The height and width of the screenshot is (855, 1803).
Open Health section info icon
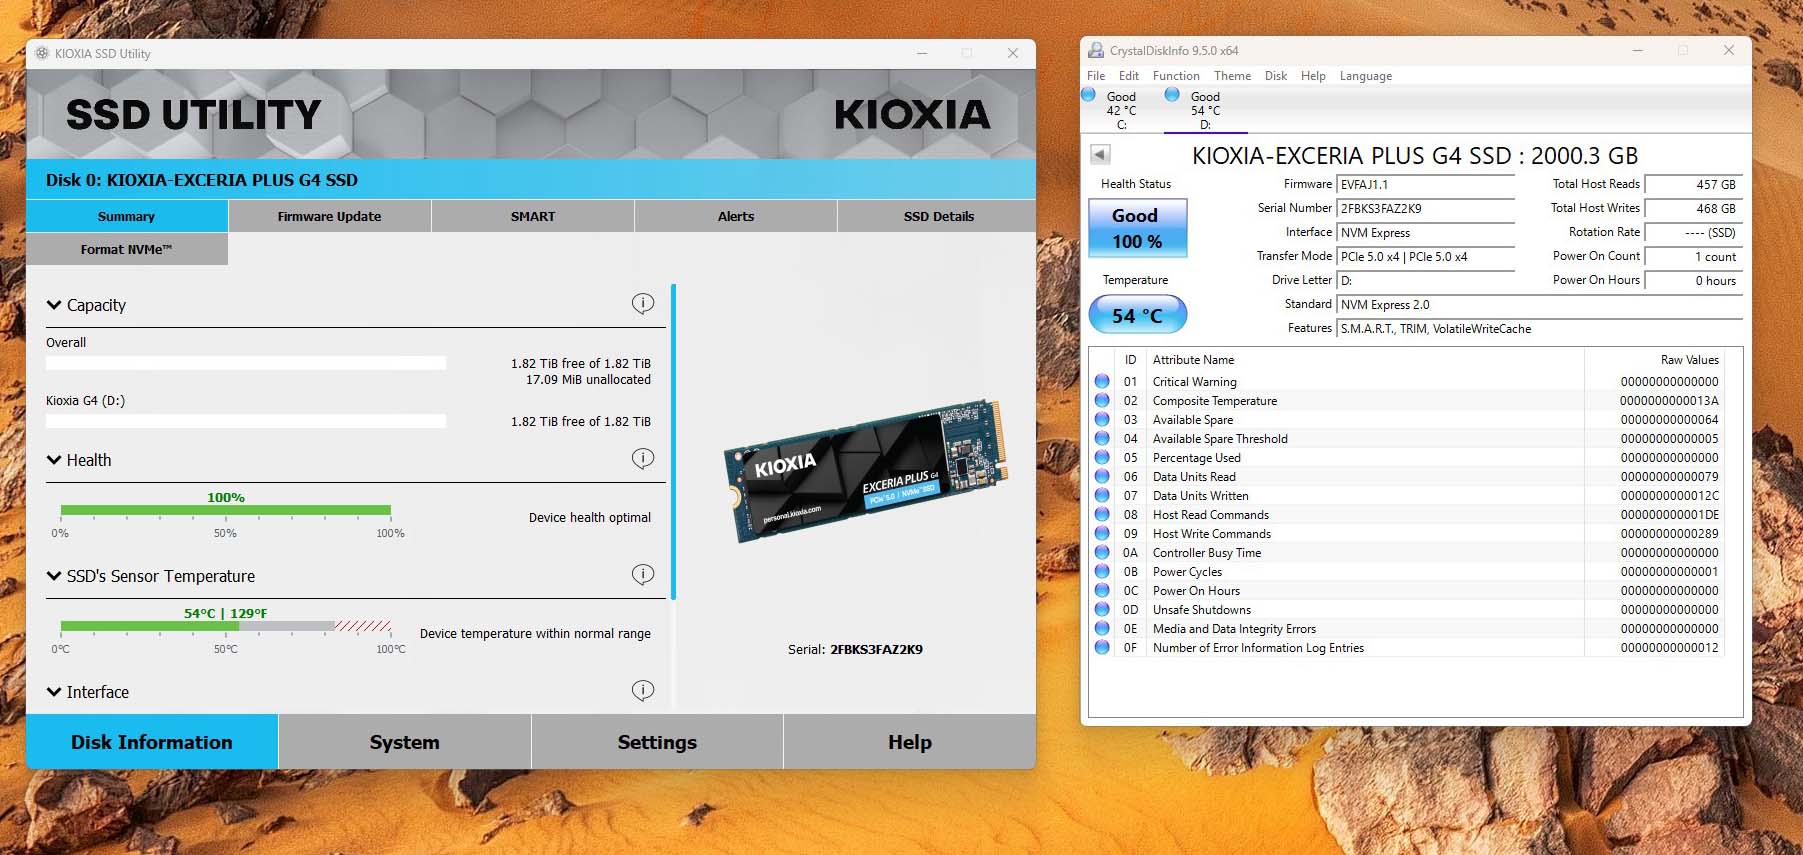[x=643, y=458]
